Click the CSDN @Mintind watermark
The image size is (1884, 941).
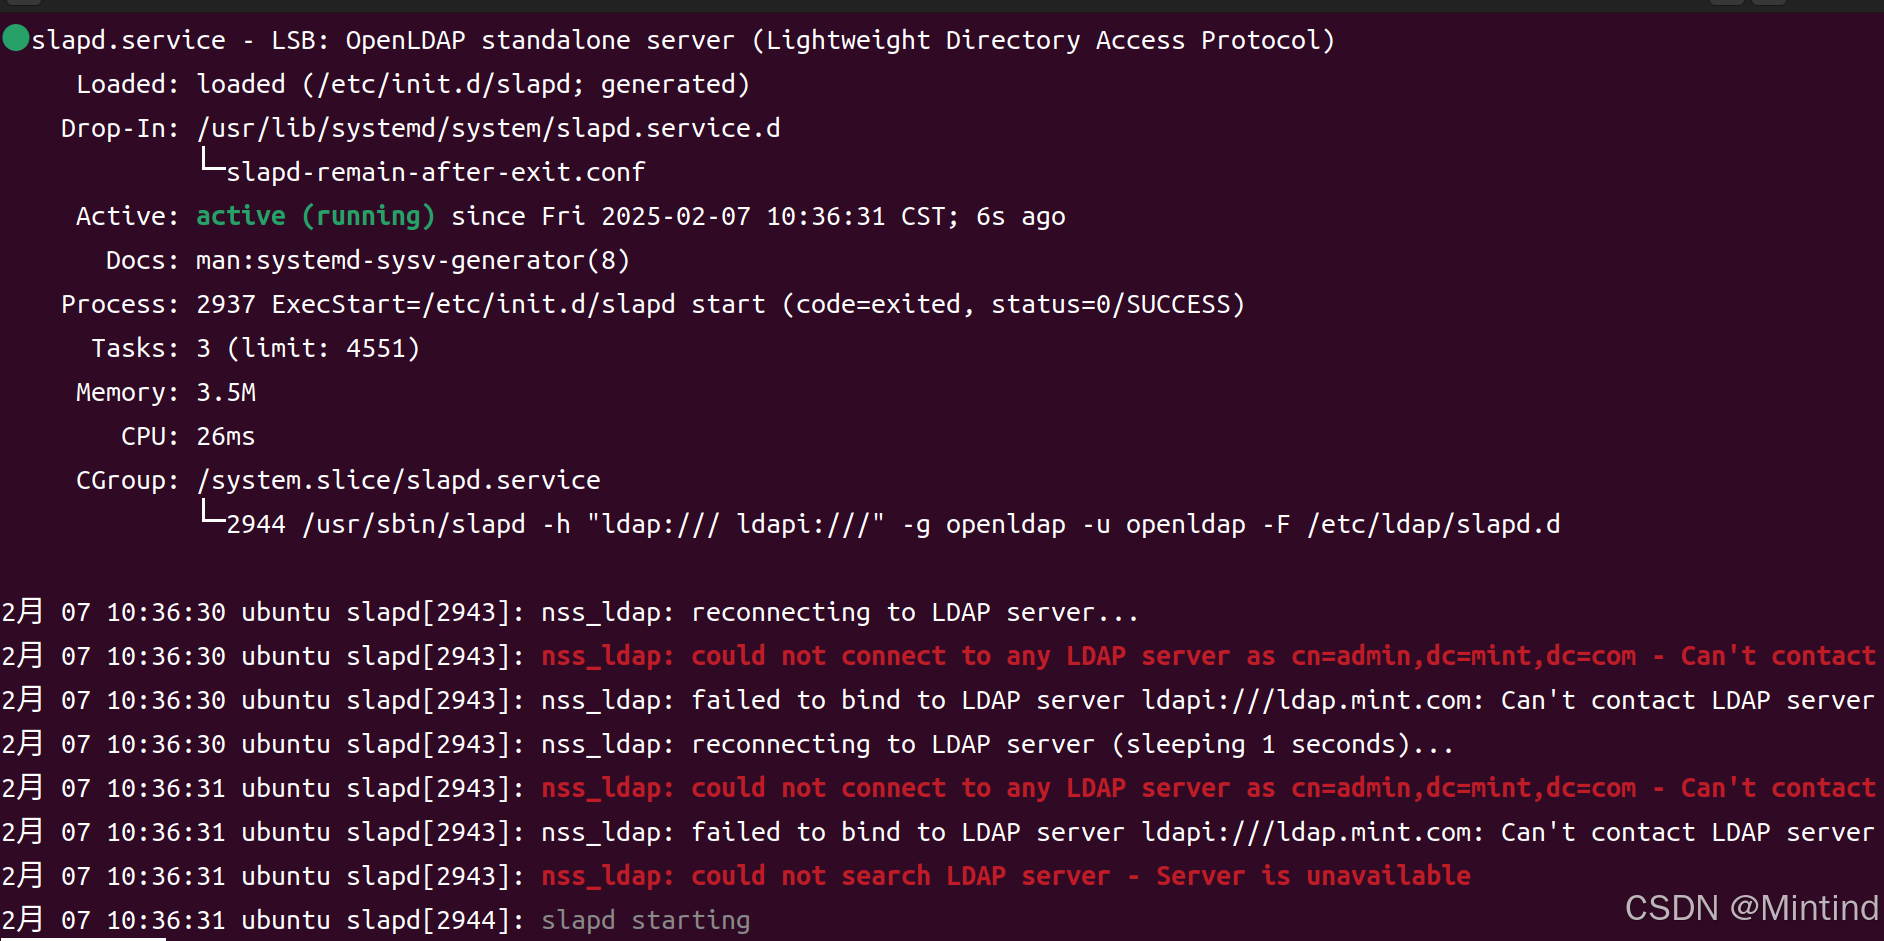click(1751, 908)
